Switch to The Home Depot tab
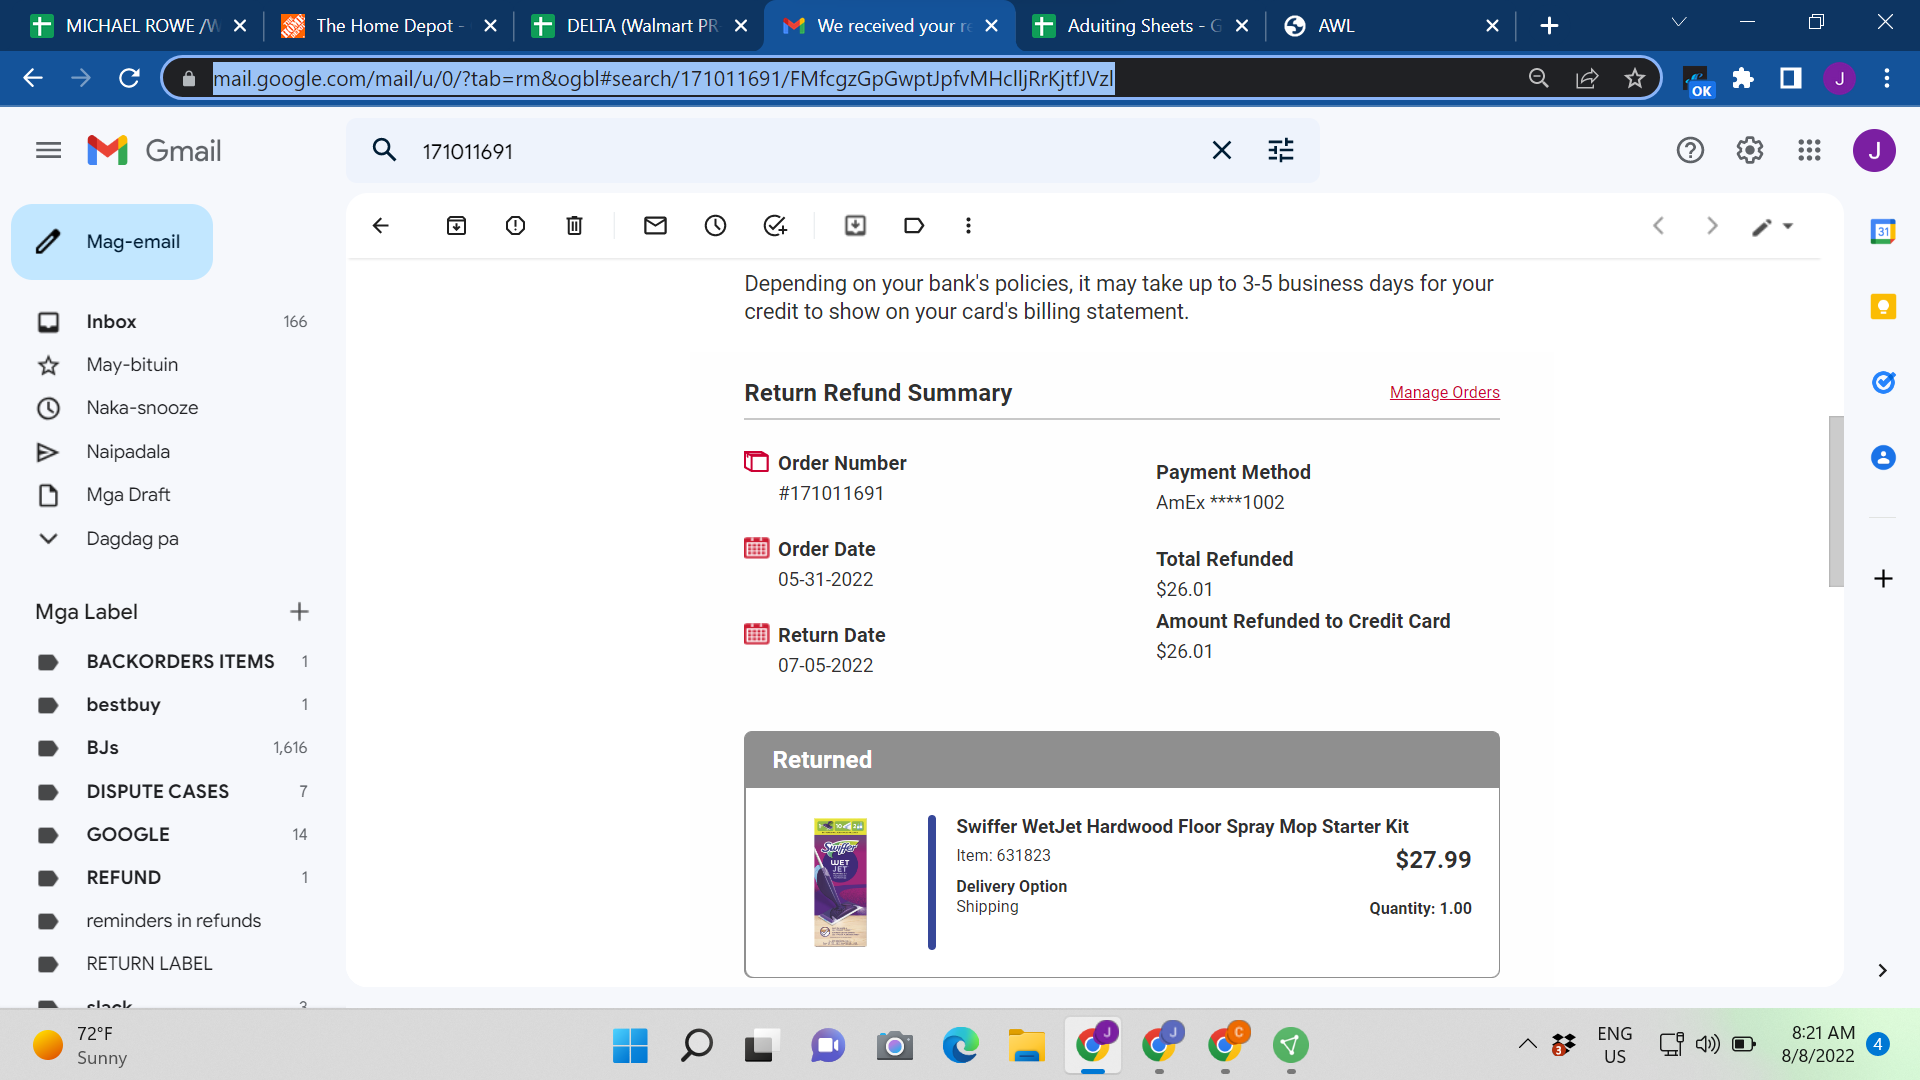 tap(389, 26)
